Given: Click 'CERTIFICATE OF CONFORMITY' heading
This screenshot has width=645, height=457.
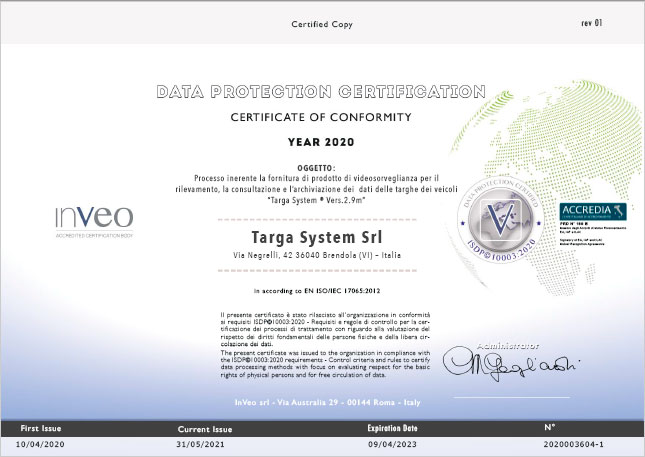Looking at the screenshot, I should pos(321,117).
